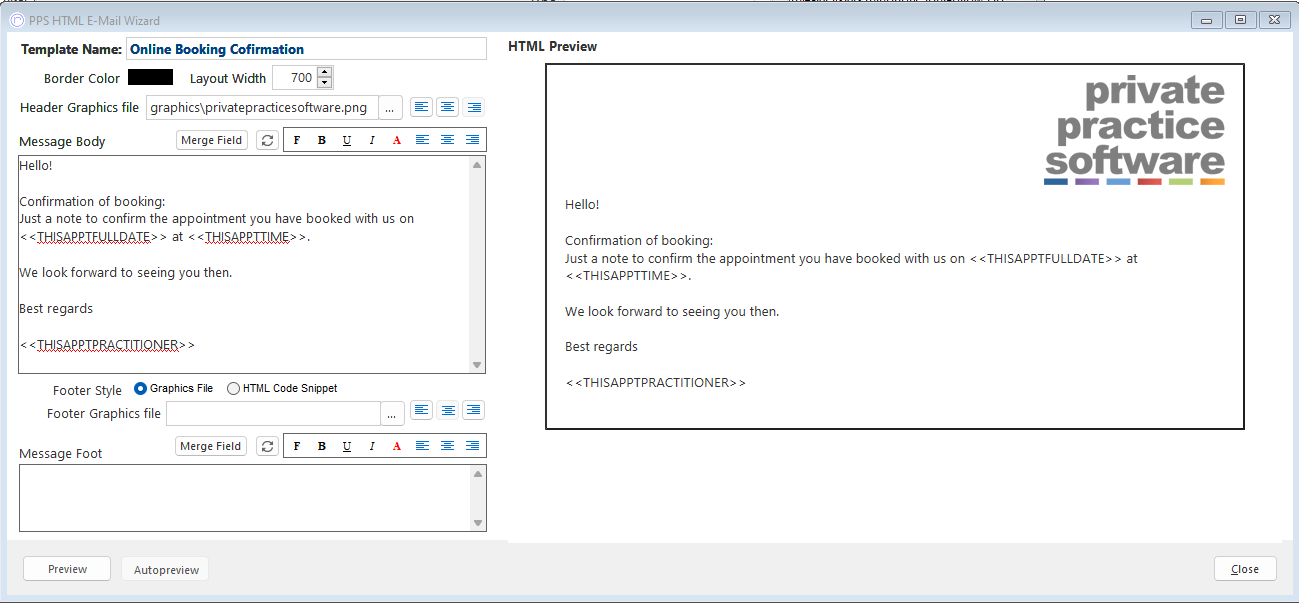The height and width of the screenshot is (605, 1299).
Task: Decrease the Layout Width value
Action: coord(324,82)
